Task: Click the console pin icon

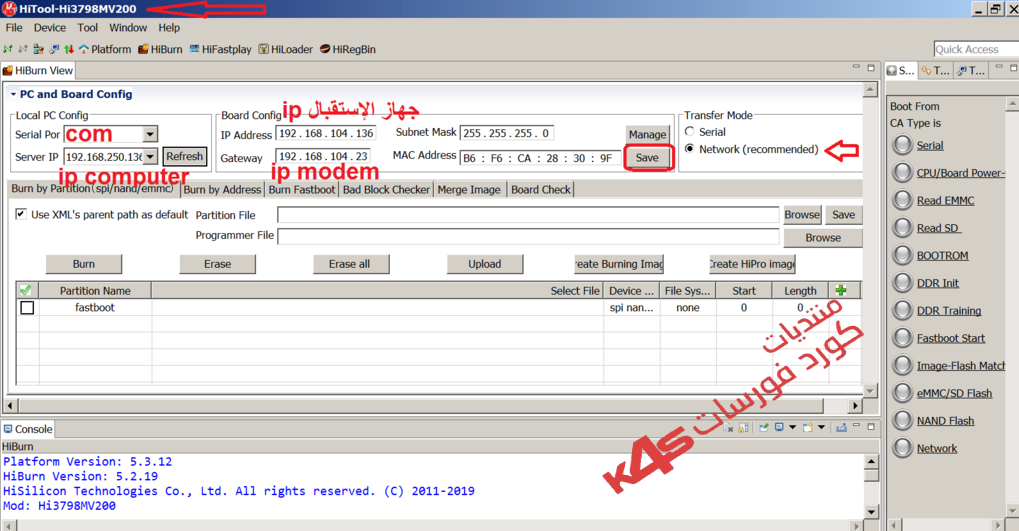Action: point(764,428)
